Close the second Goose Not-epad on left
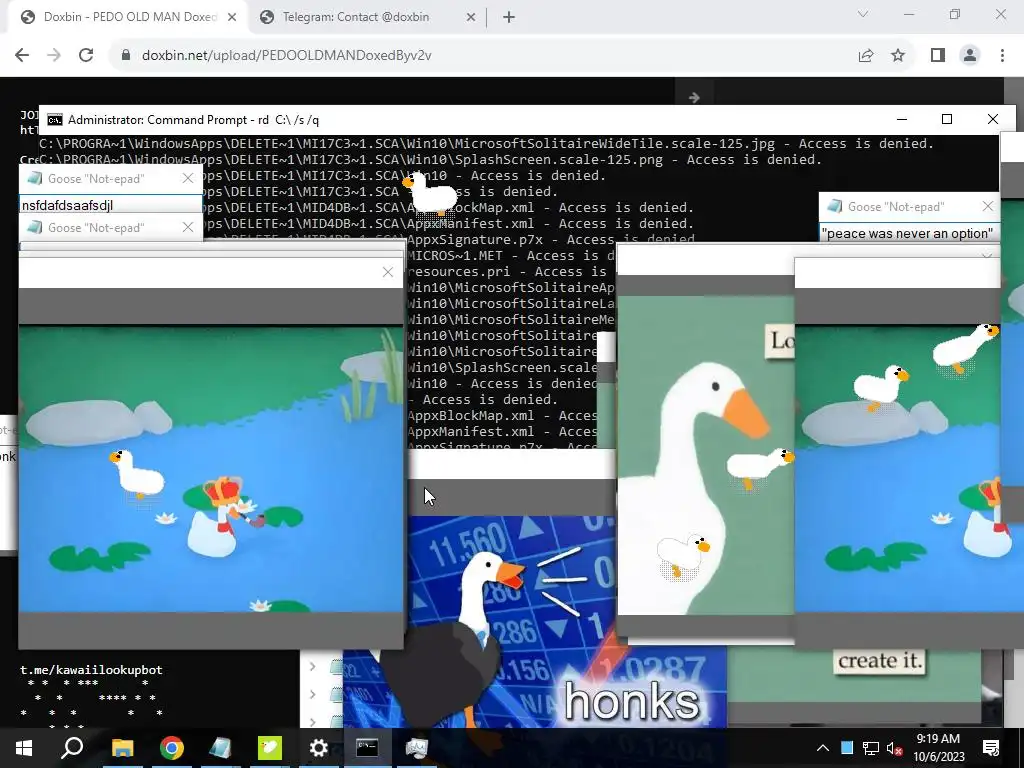 [188, 227]
